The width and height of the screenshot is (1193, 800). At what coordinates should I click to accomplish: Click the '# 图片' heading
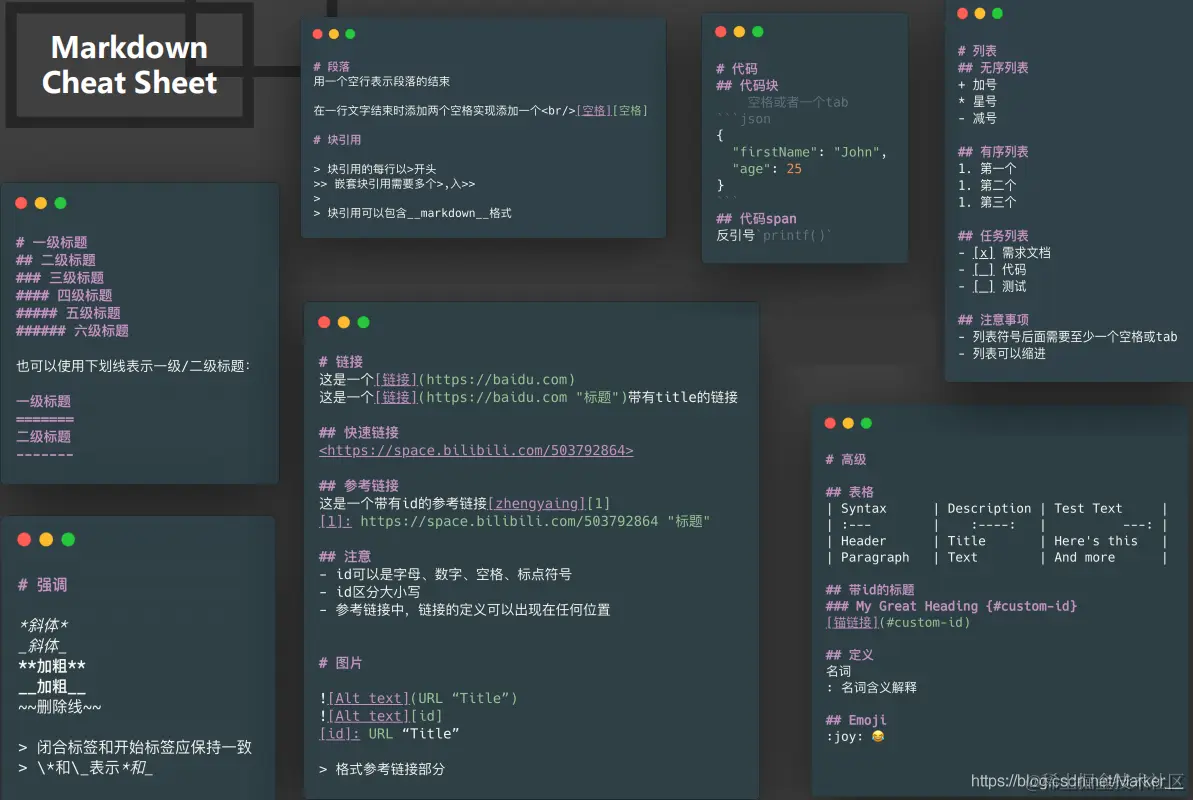pos(340,662)
